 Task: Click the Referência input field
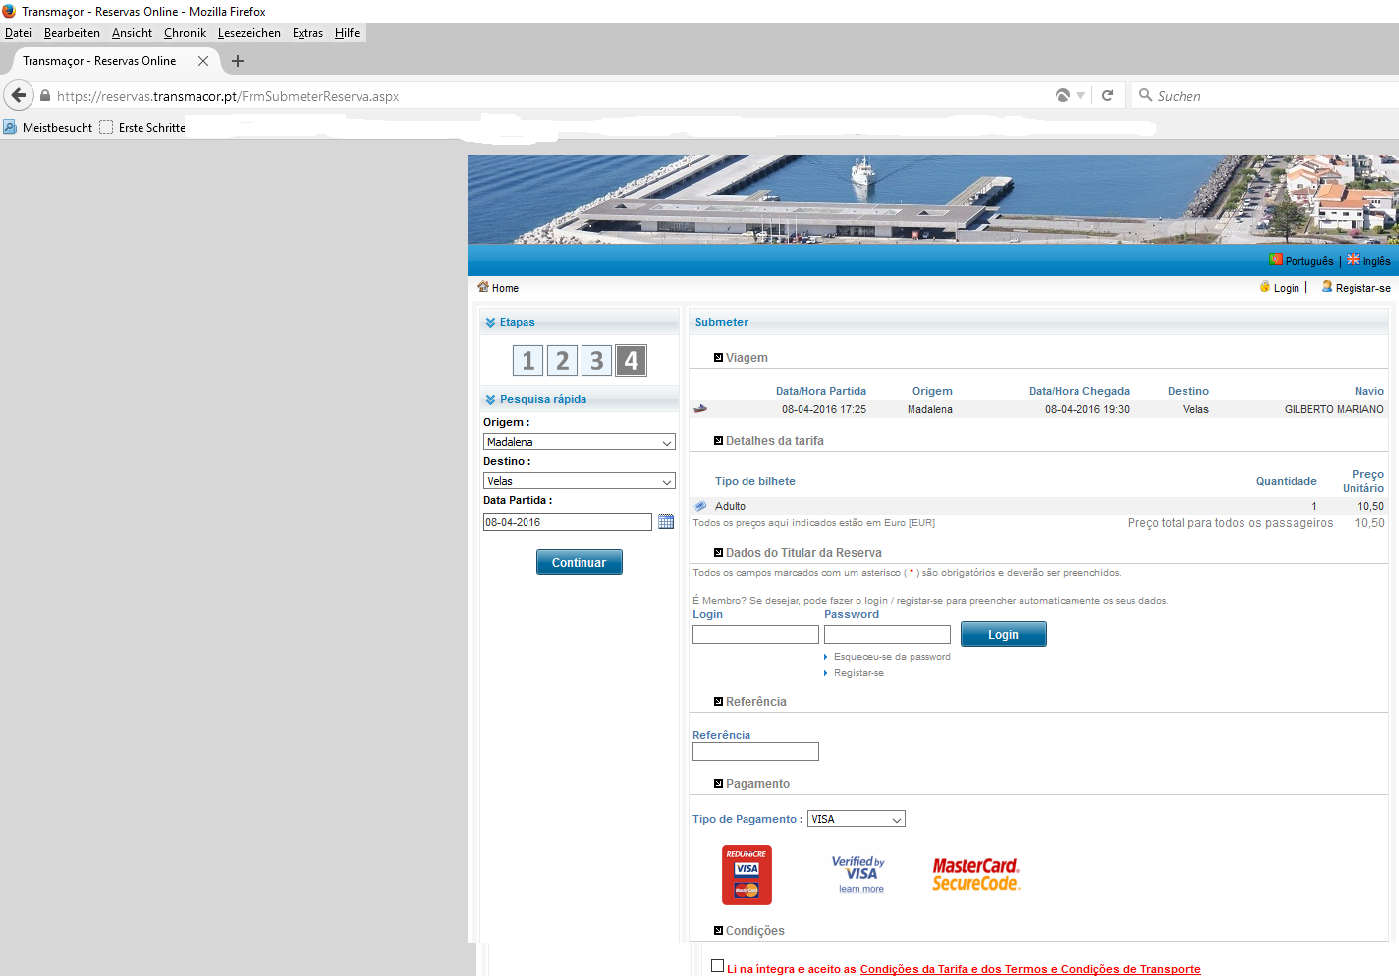[x=755, y=752]
